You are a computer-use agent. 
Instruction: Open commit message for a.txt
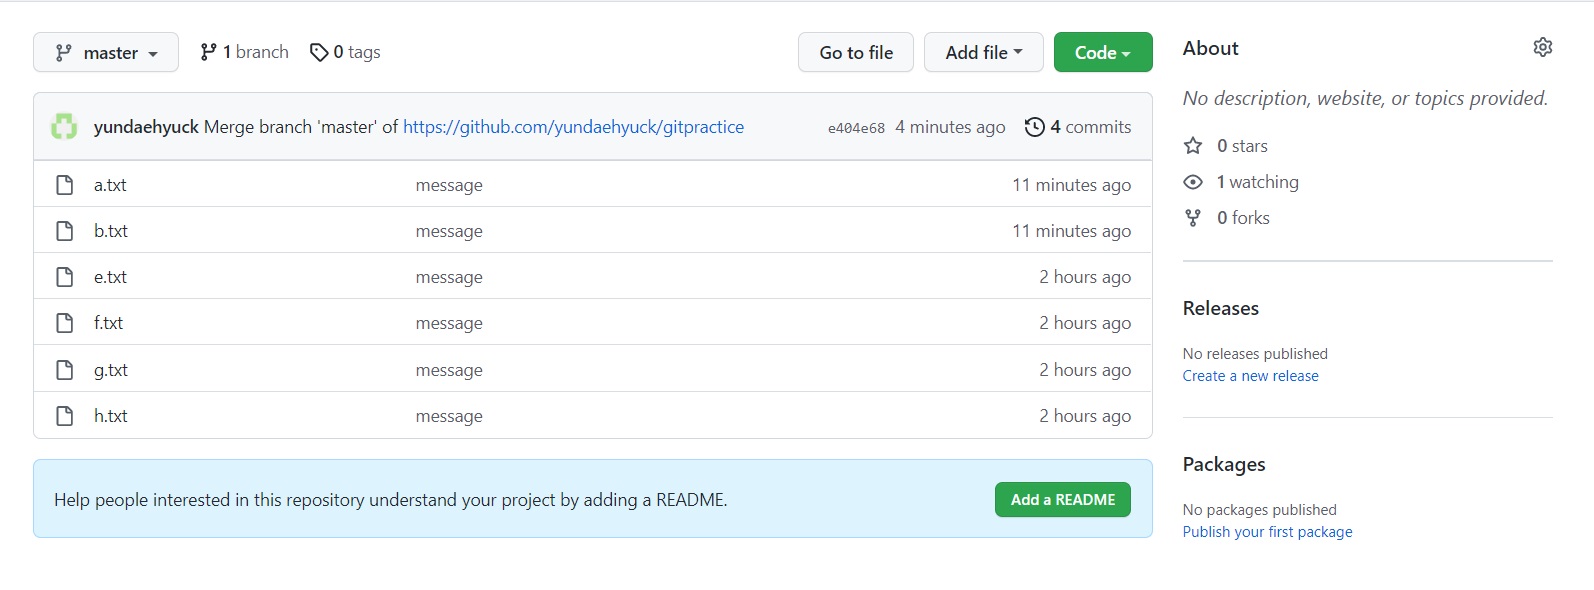point(449,185)
